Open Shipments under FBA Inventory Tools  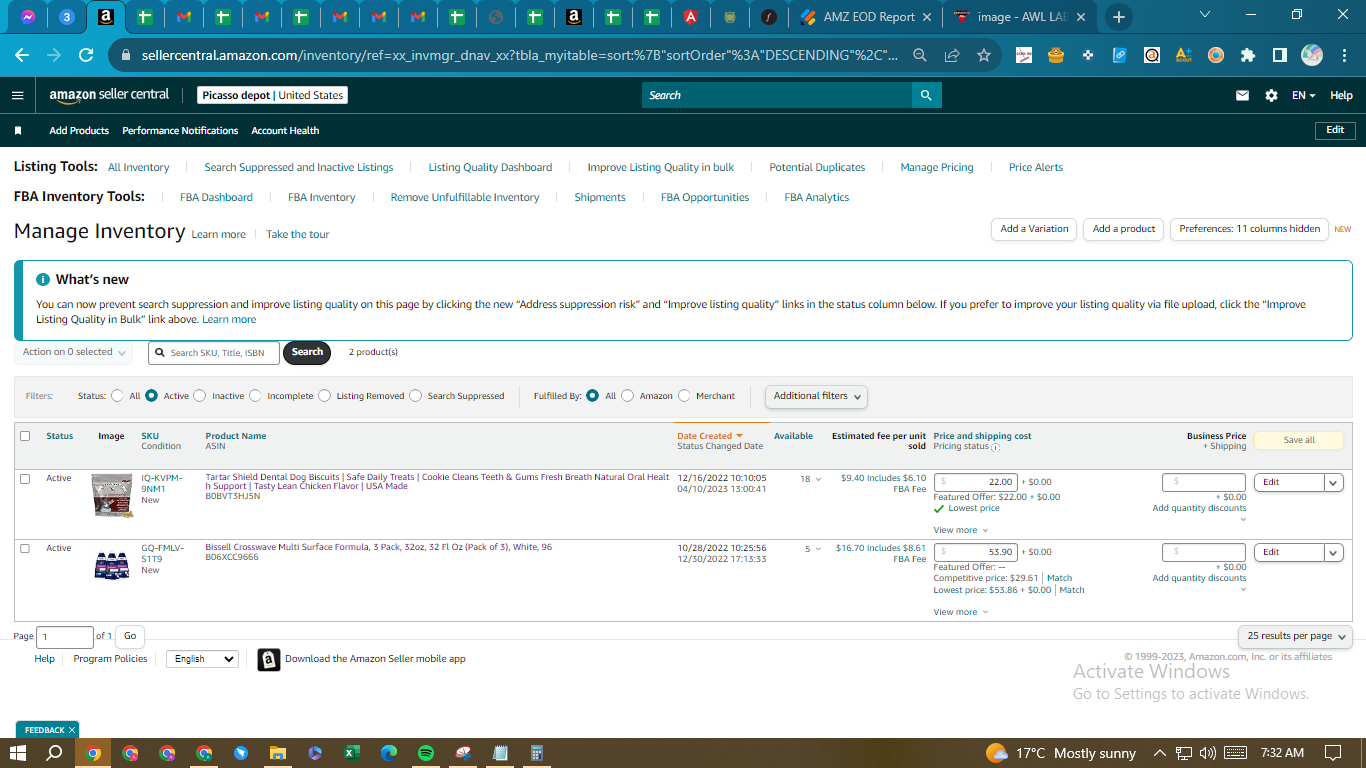600,198
